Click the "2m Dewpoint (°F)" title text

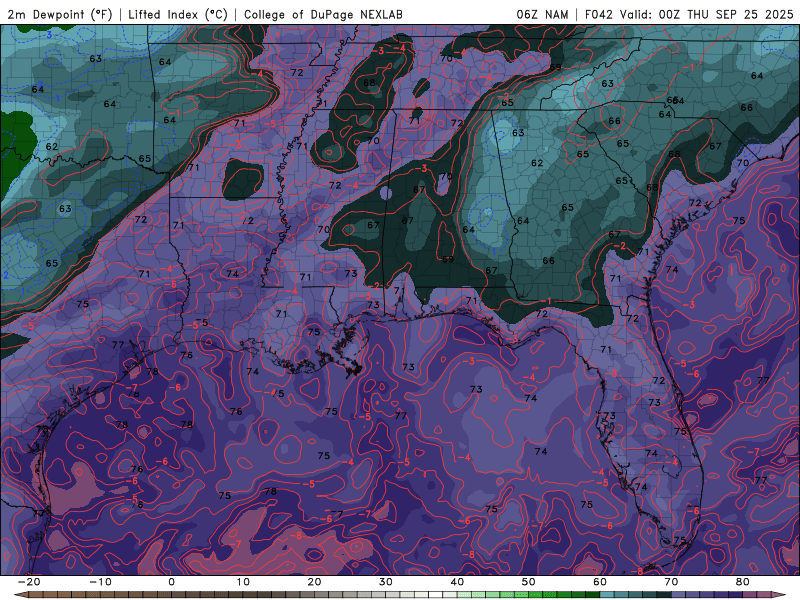pos(59,14)
